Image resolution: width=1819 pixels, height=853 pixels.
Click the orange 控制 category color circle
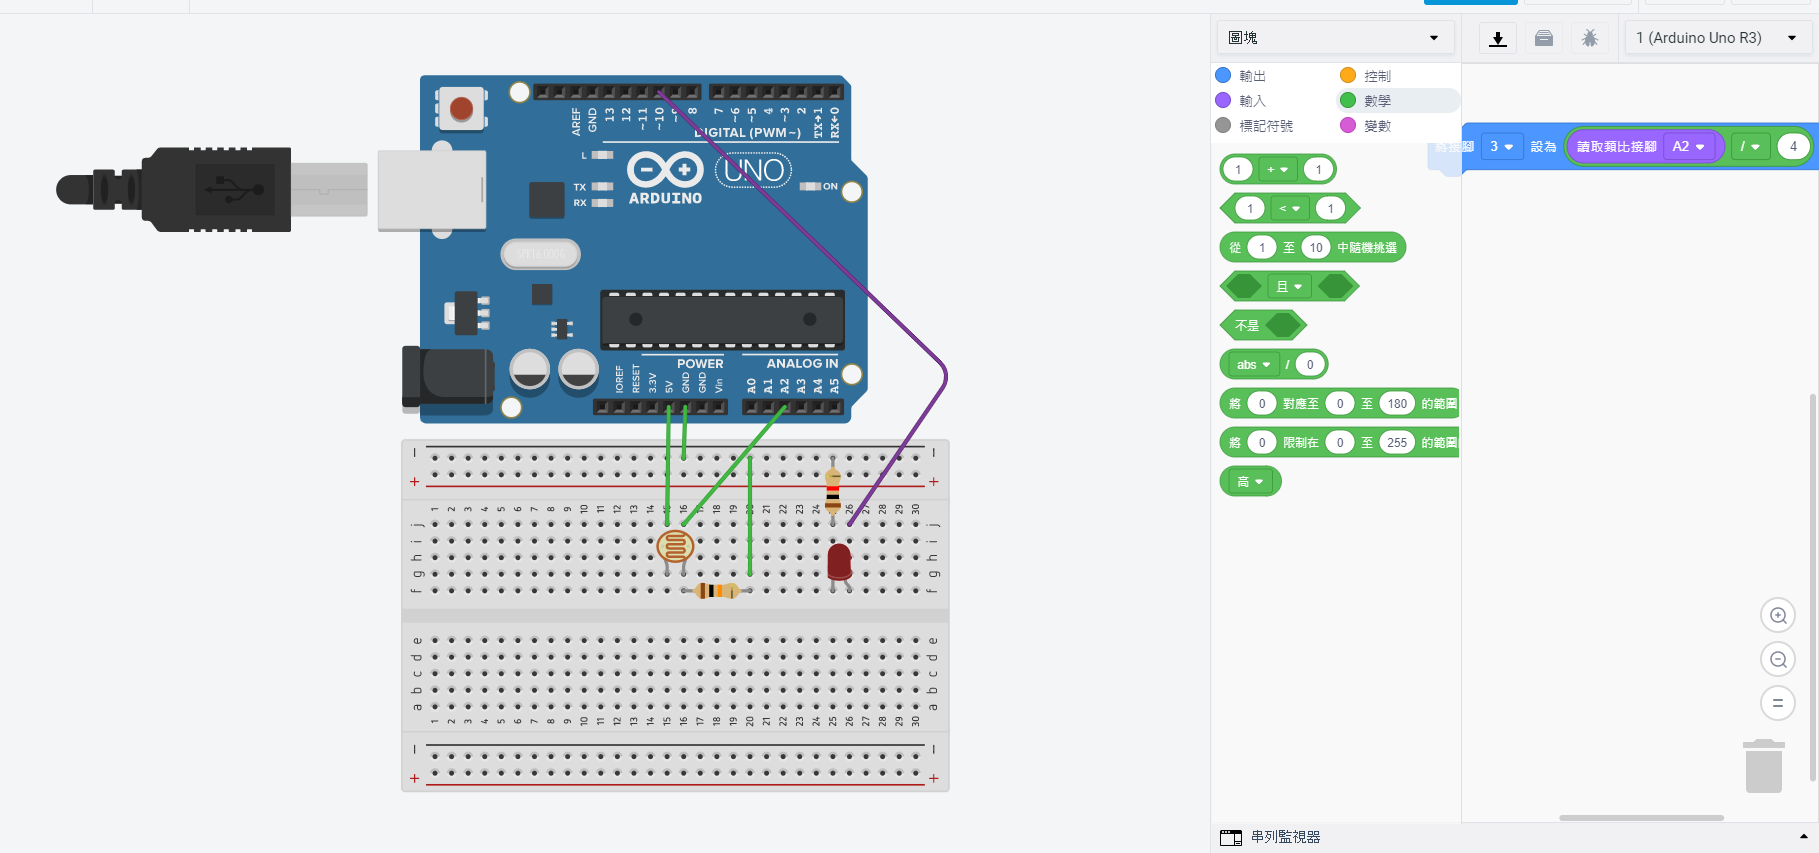[1348, 76]
